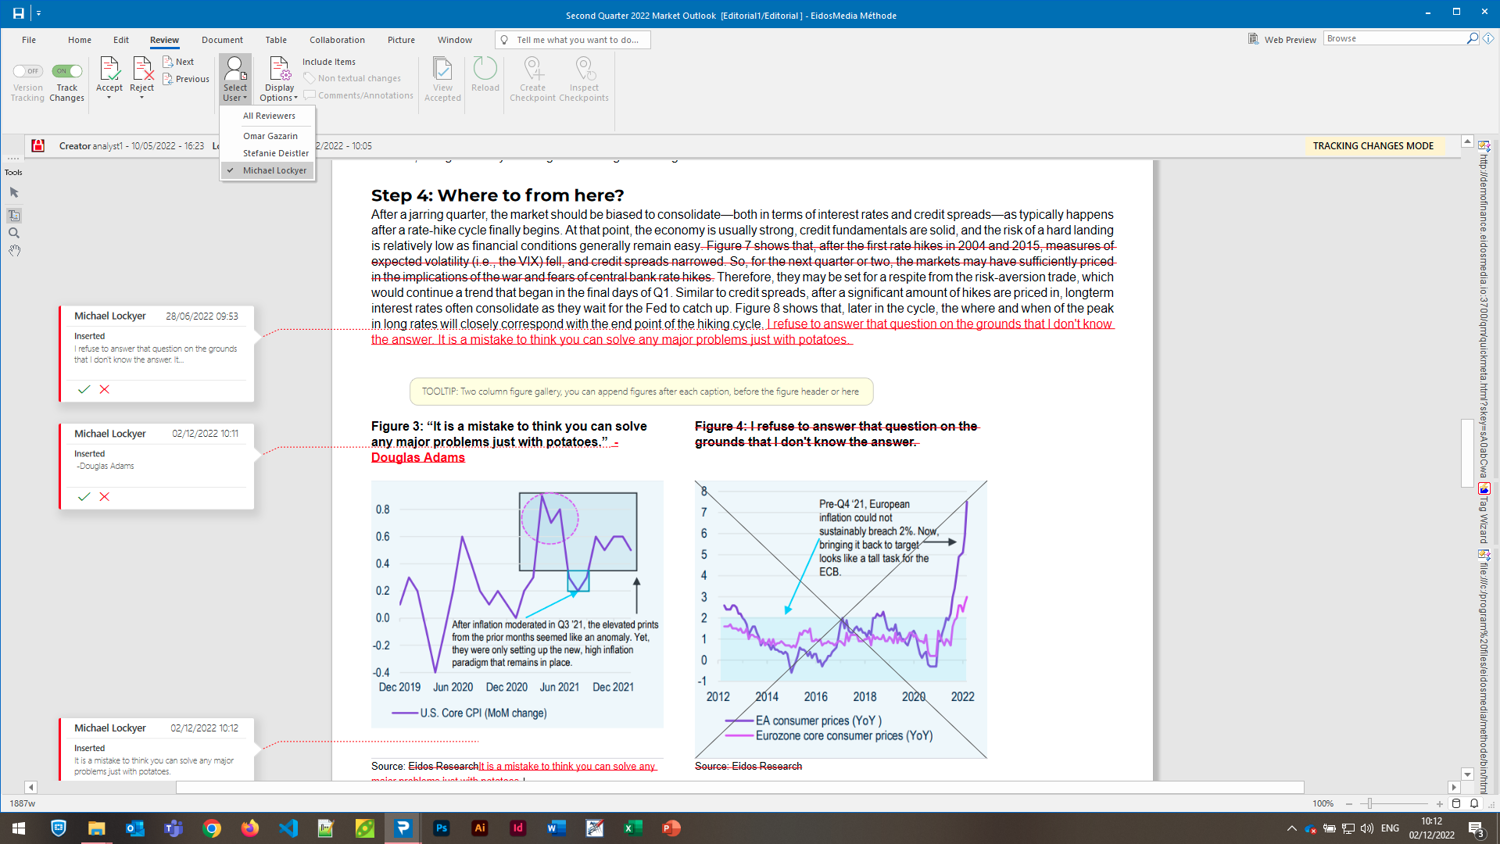Click the Browse magnifier search icon

point(1472,38)
